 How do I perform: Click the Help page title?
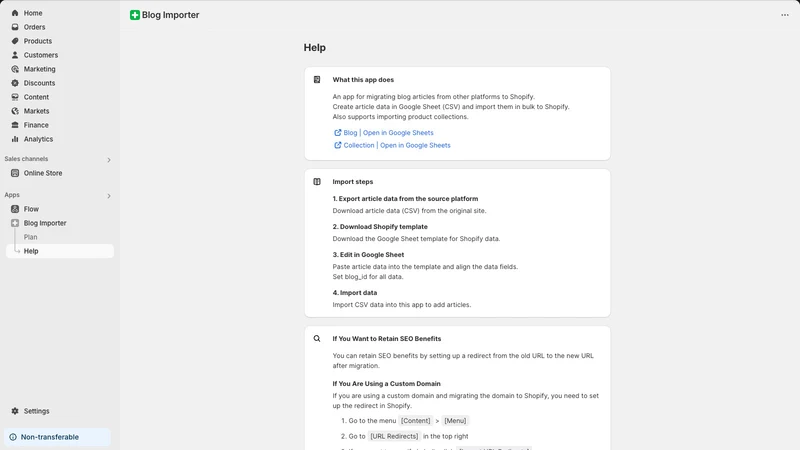pos(314,47)
